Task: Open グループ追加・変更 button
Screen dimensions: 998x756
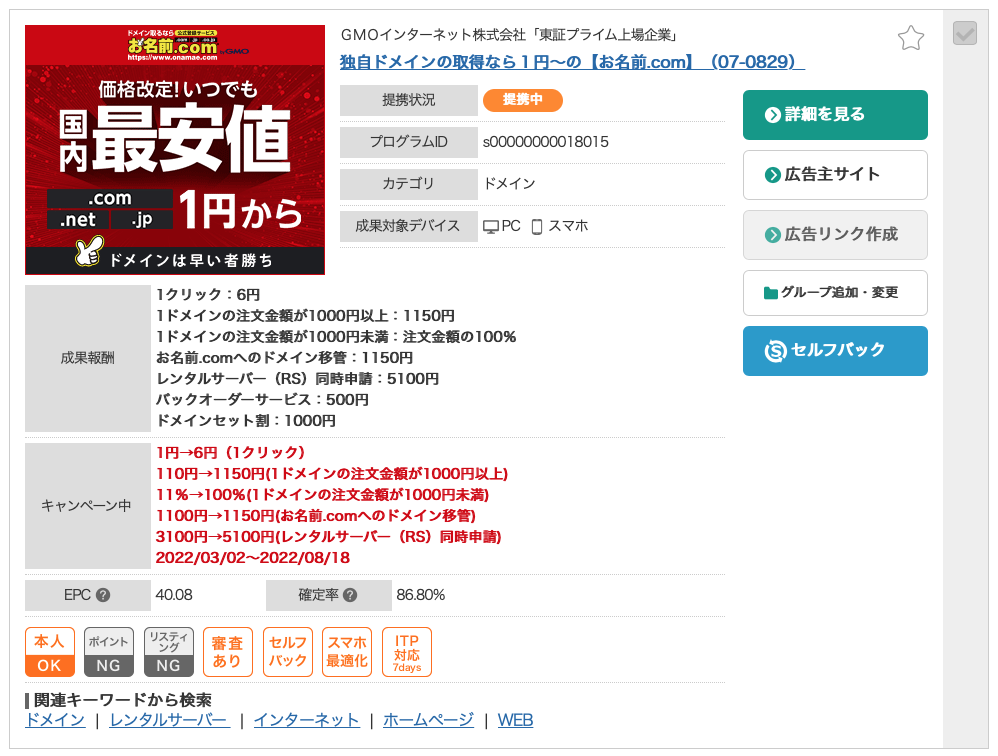Action: click(835, 293)
